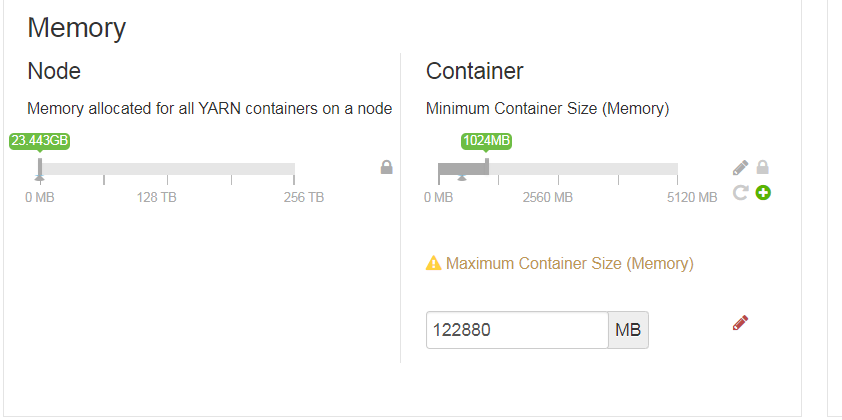The image size is (842, 420).
Task: Click the 256 TB end label of Node slider
Action: 304,197
